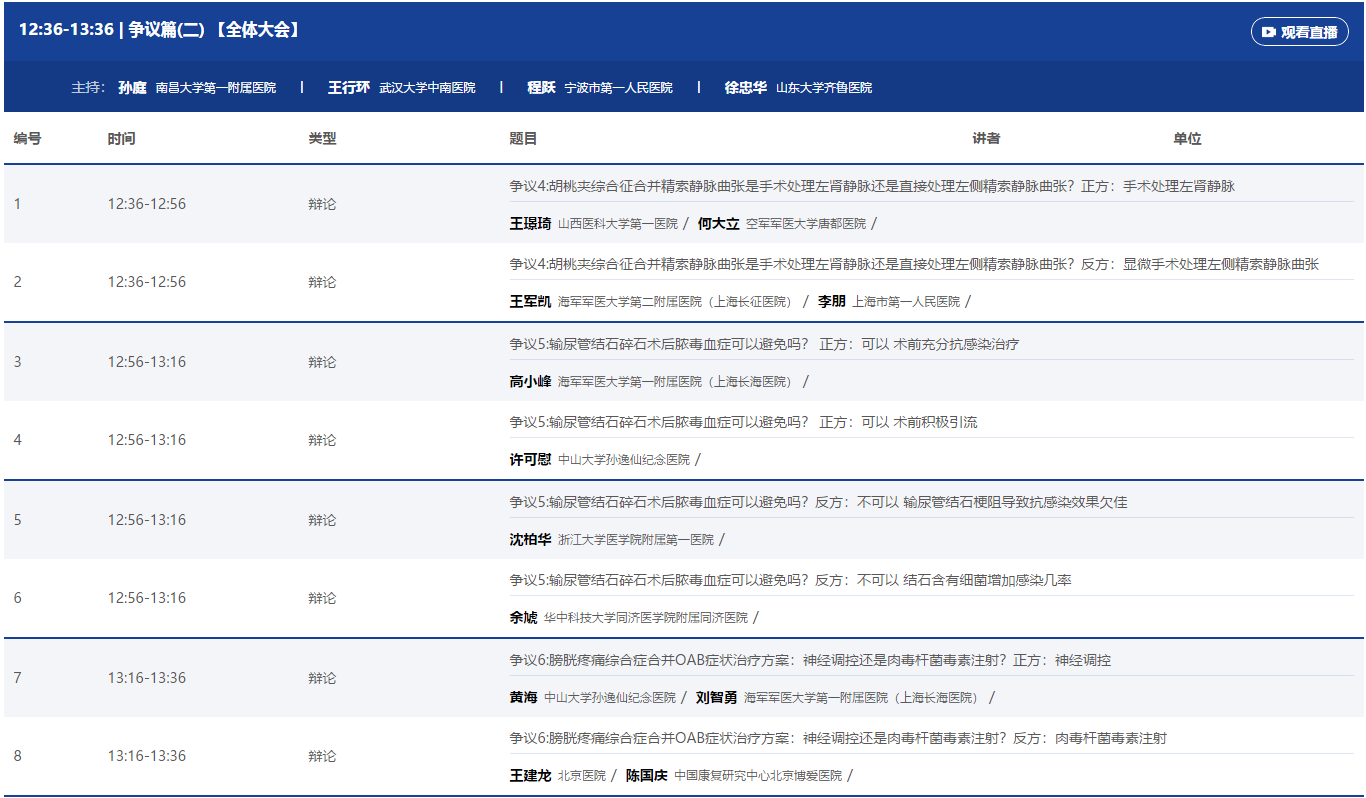Click the 观看直播 watch live button
Viewport: 1366px width, 798px height.
point(1299,32)
